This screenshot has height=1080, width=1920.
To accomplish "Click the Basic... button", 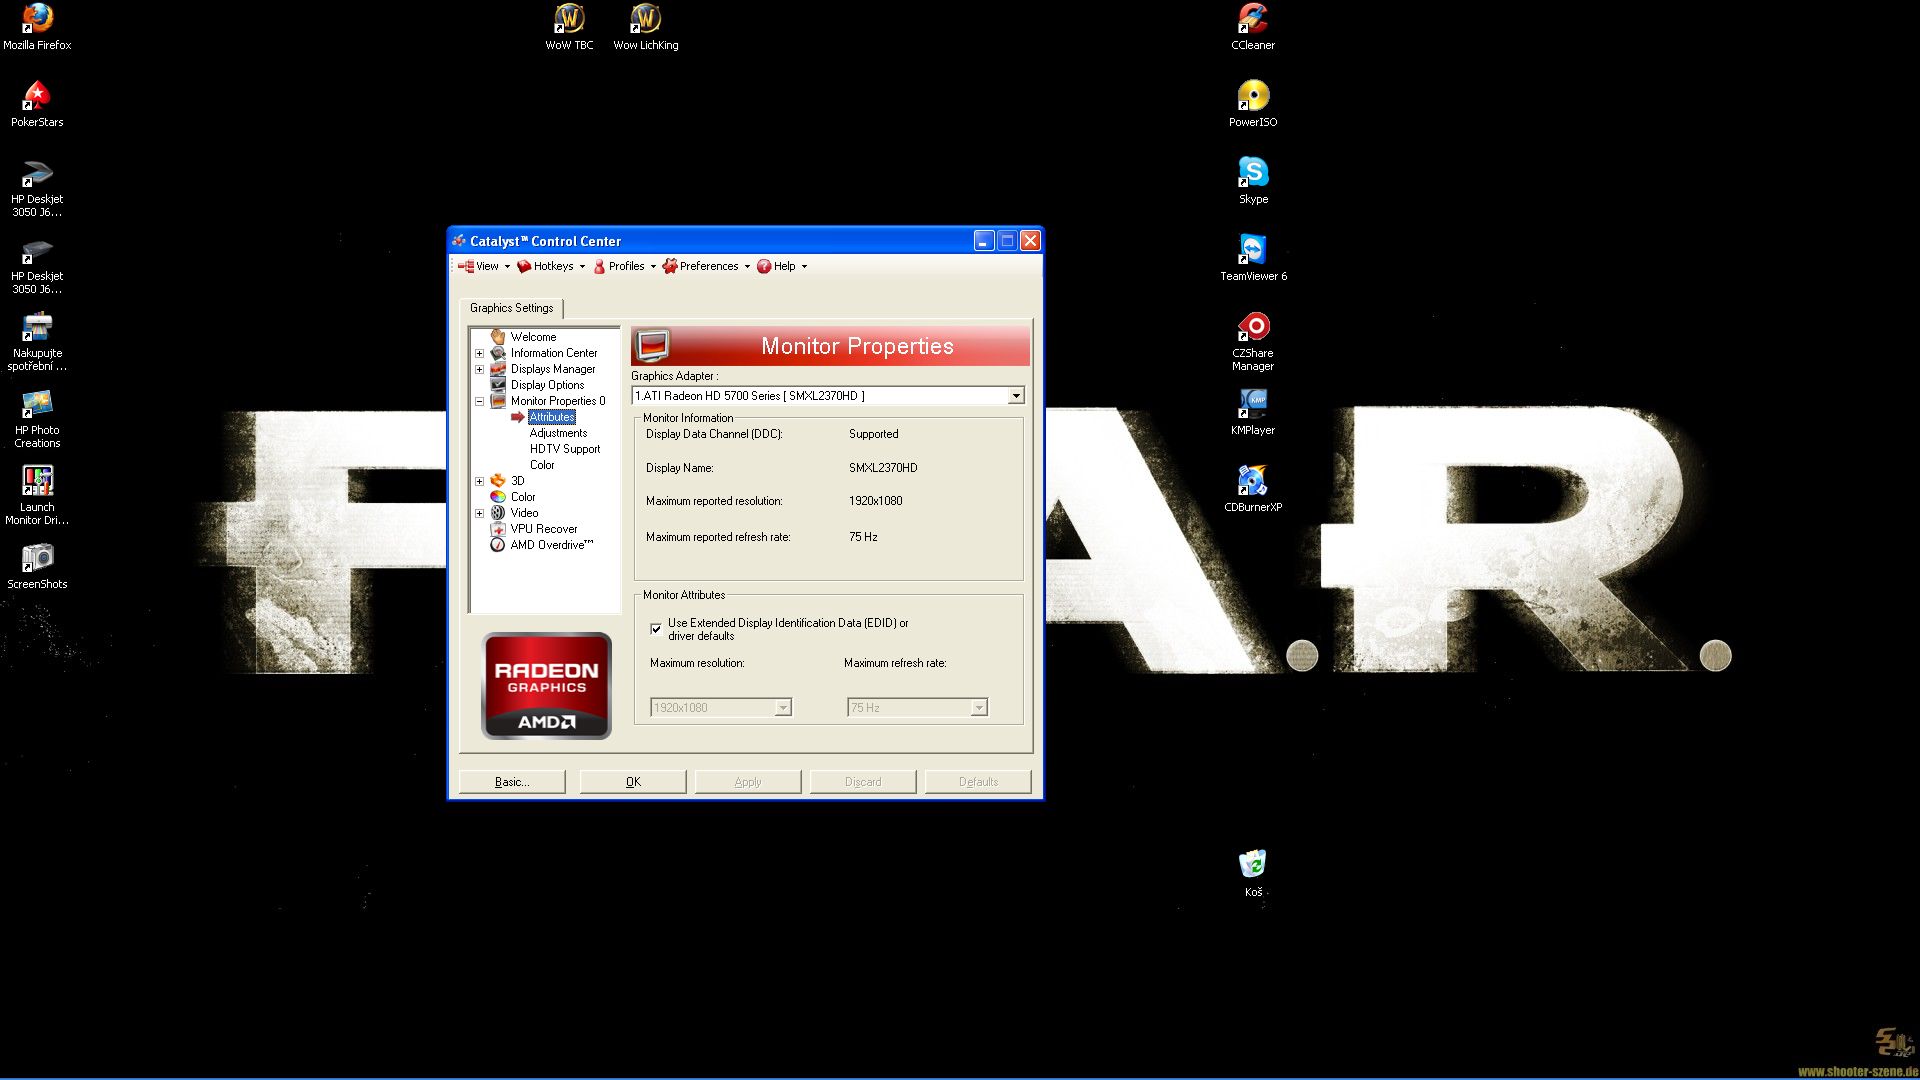I will 512,782.
